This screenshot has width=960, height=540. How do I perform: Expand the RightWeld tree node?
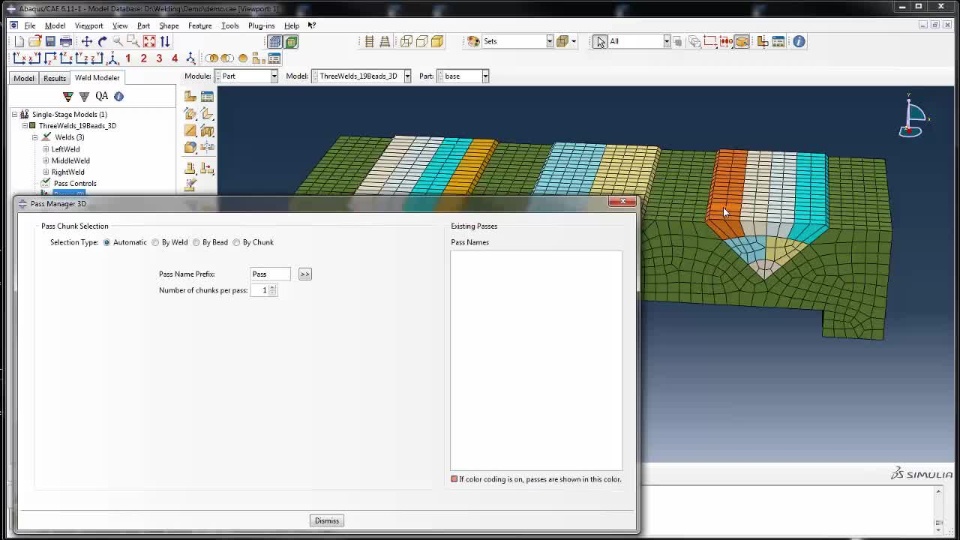pos(46,172)
